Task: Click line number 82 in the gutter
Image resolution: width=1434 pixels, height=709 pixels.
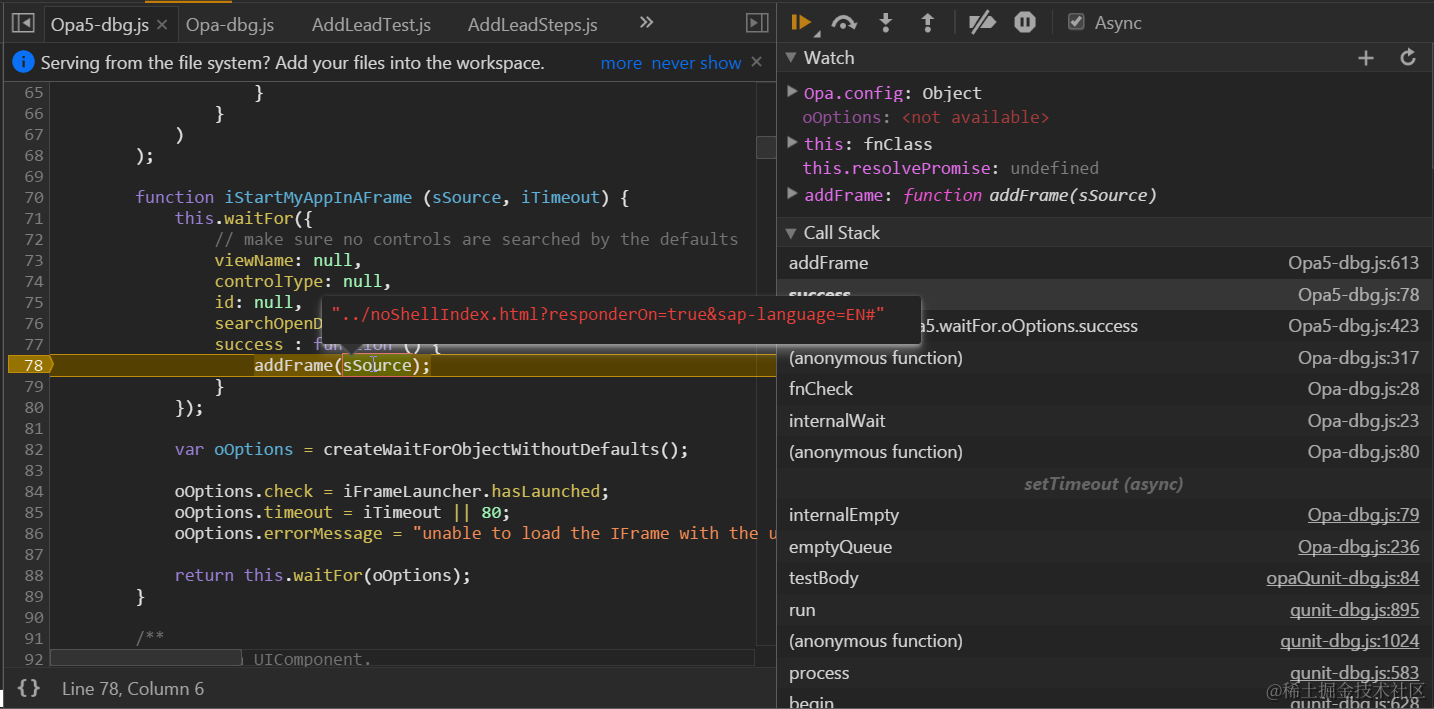Action: [x=33, y=449]
